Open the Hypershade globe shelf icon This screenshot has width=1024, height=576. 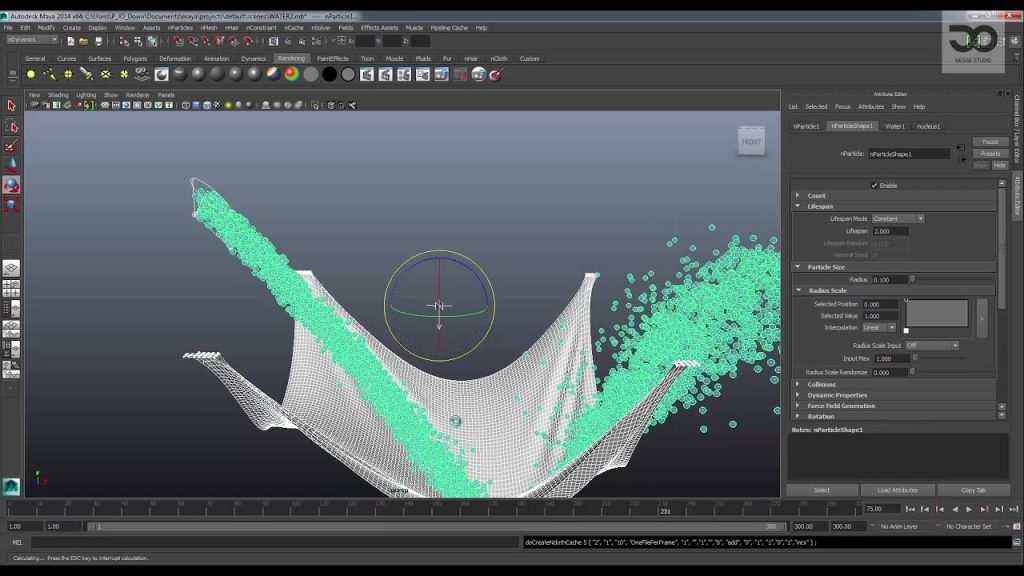pyautogui.click(x=479, y=74)
